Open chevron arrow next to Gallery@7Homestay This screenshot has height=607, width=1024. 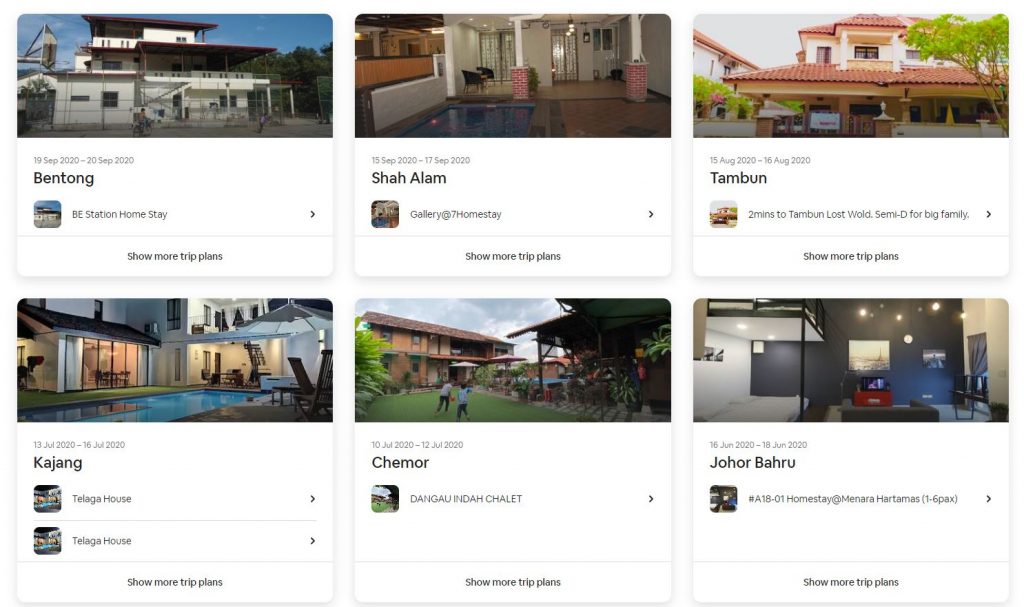(650, 214)
